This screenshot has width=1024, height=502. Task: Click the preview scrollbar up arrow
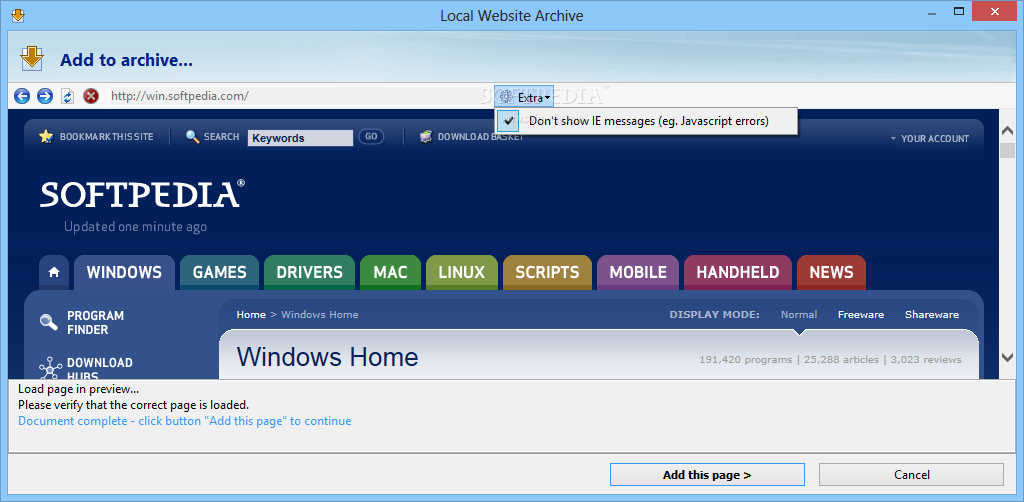[x=1007, y=131]
